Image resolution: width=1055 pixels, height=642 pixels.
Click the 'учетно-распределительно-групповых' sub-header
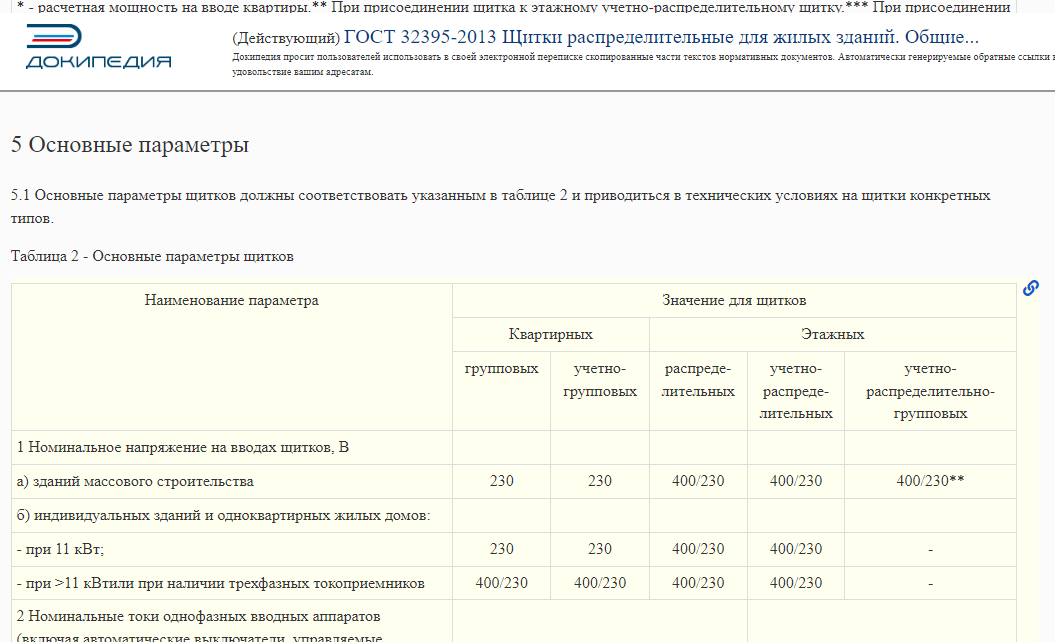coord(930,391)
